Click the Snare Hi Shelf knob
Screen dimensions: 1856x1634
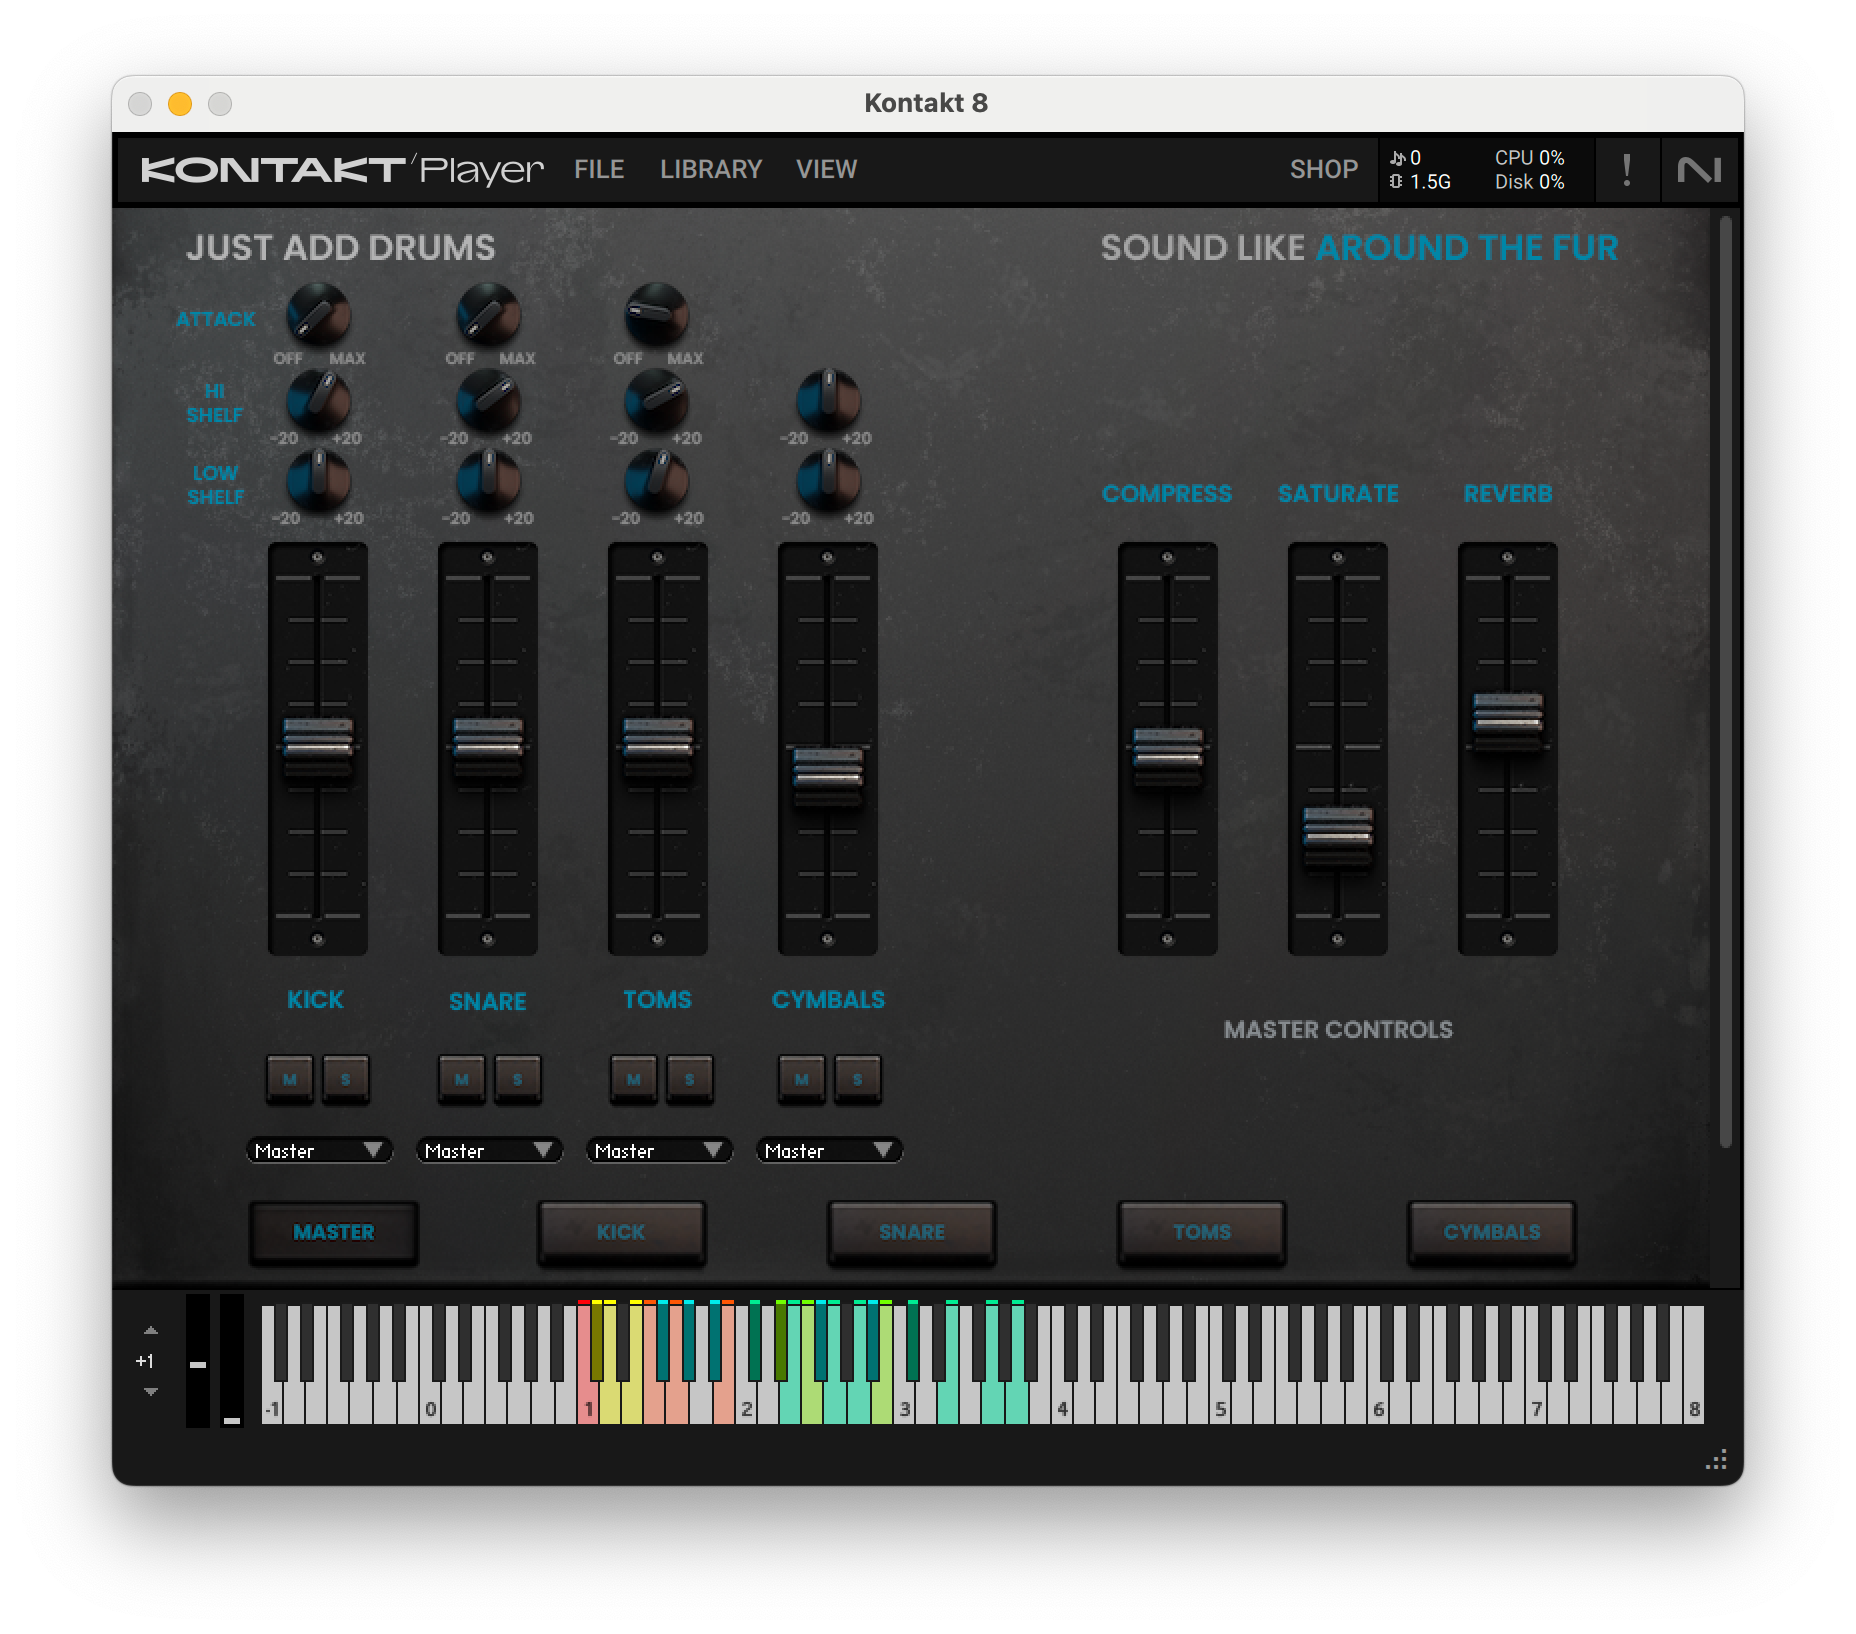tap(488, 400)
